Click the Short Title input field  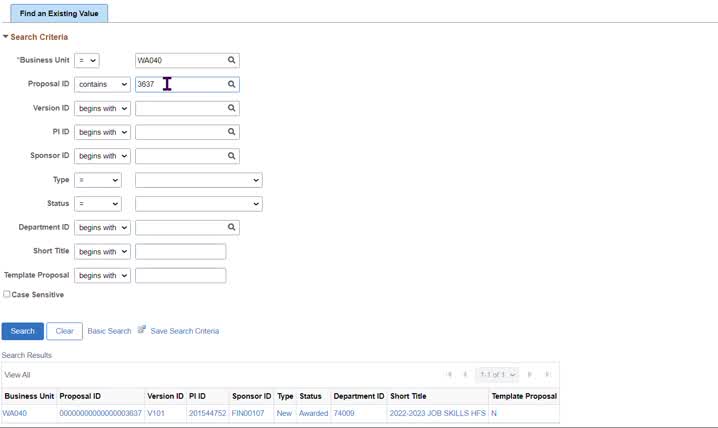coord(180,252)
